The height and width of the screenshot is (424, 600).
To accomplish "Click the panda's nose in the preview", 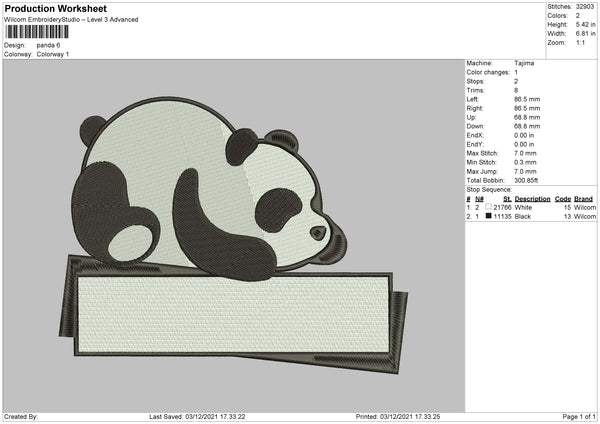I will point(319,233).
